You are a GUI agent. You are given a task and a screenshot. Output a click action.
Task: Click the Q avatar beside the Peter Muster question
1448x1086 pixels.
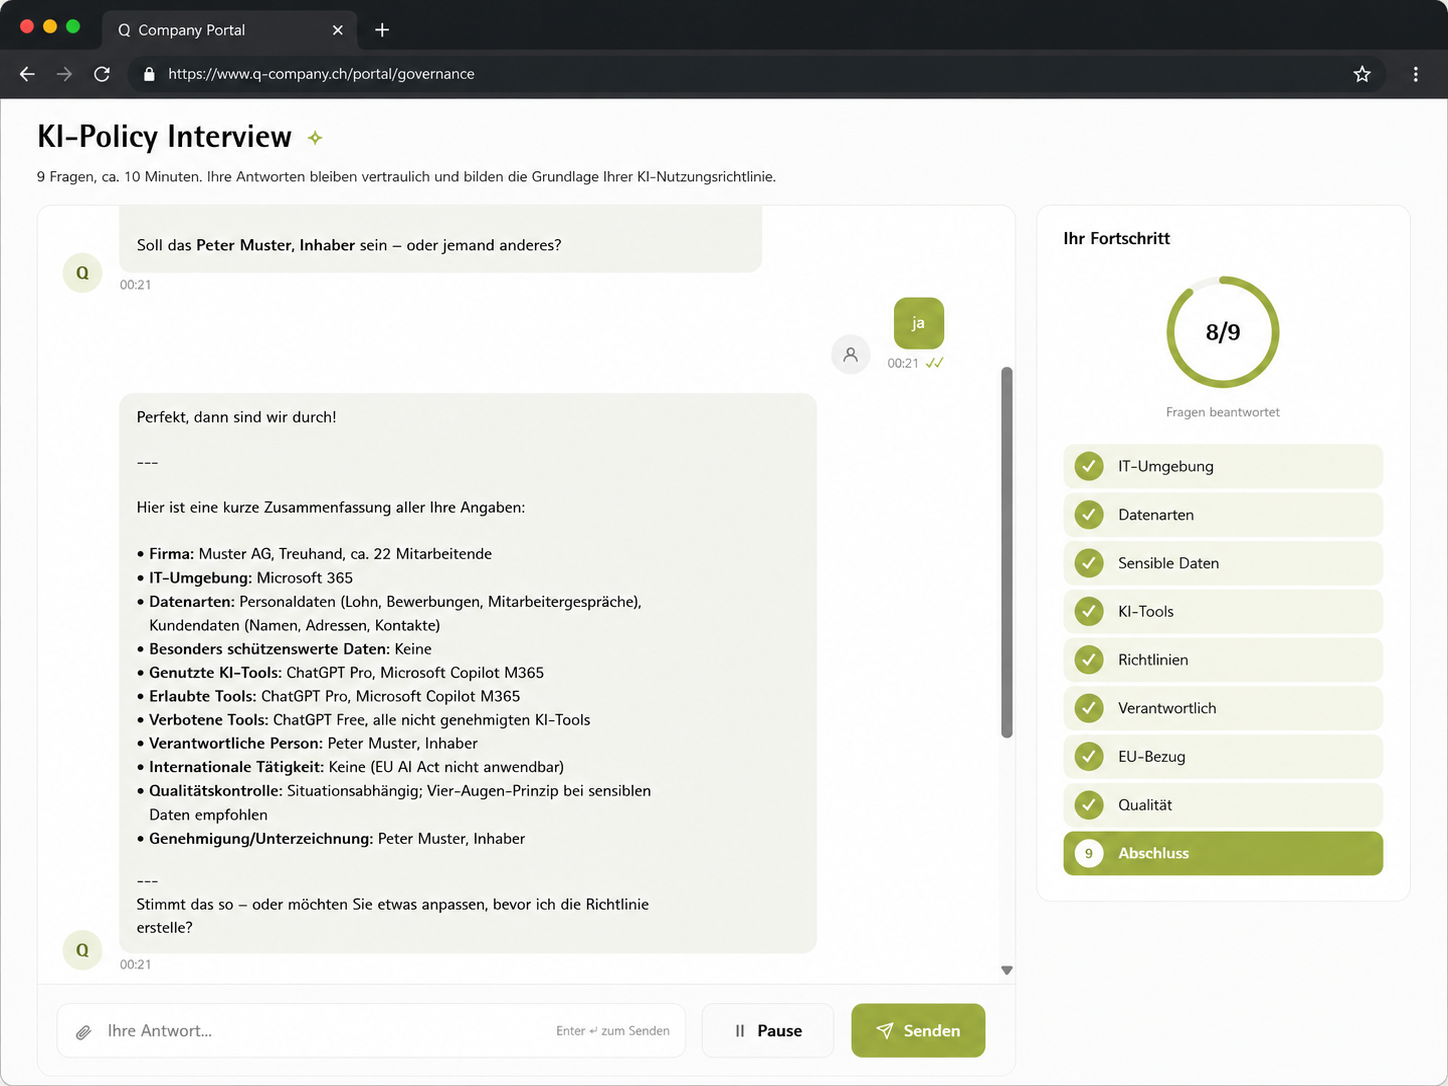[x=82, y=273]
